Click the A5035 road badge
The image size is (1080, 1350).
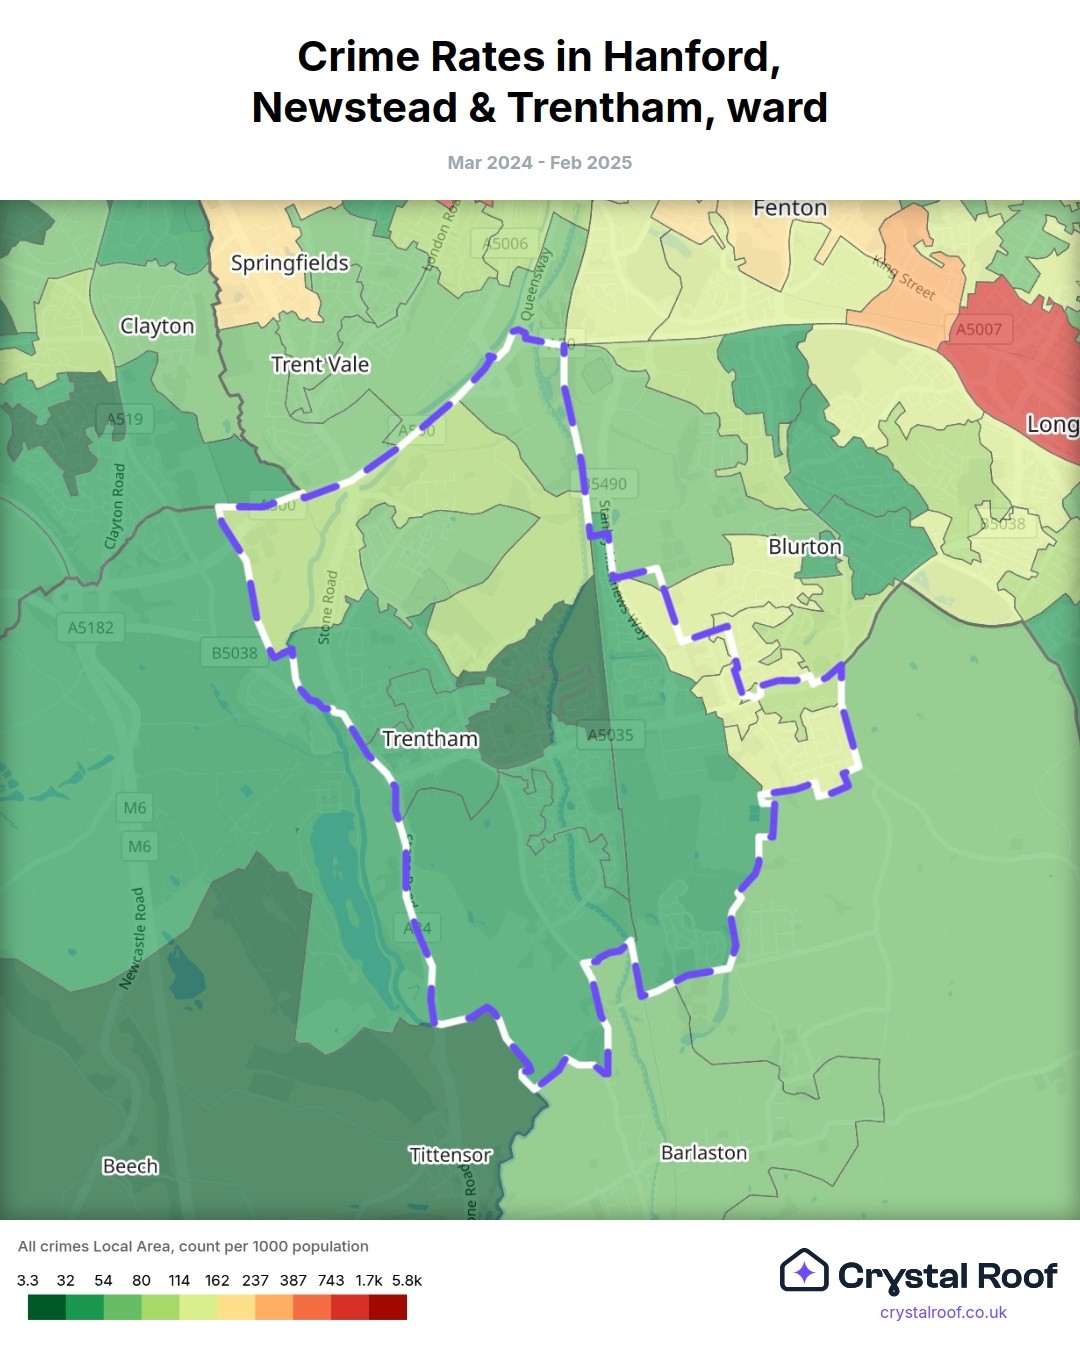point(610,735)
